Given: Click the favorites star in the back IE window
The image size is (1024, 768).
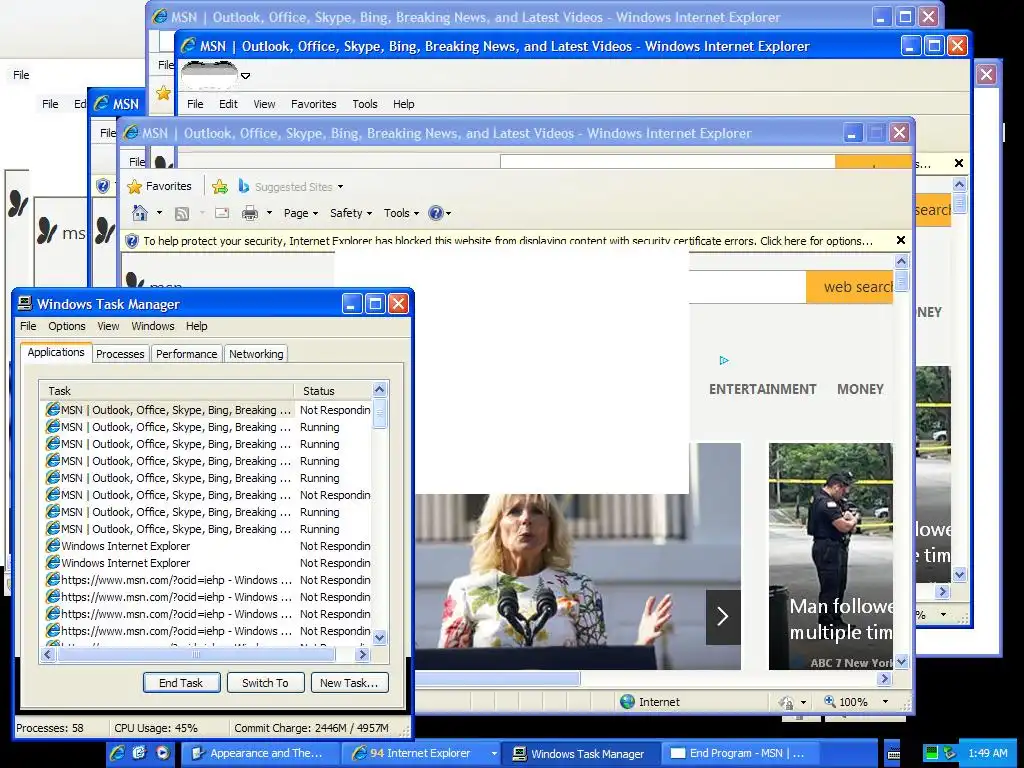Looking at the screenshot, I should (163, 93).
